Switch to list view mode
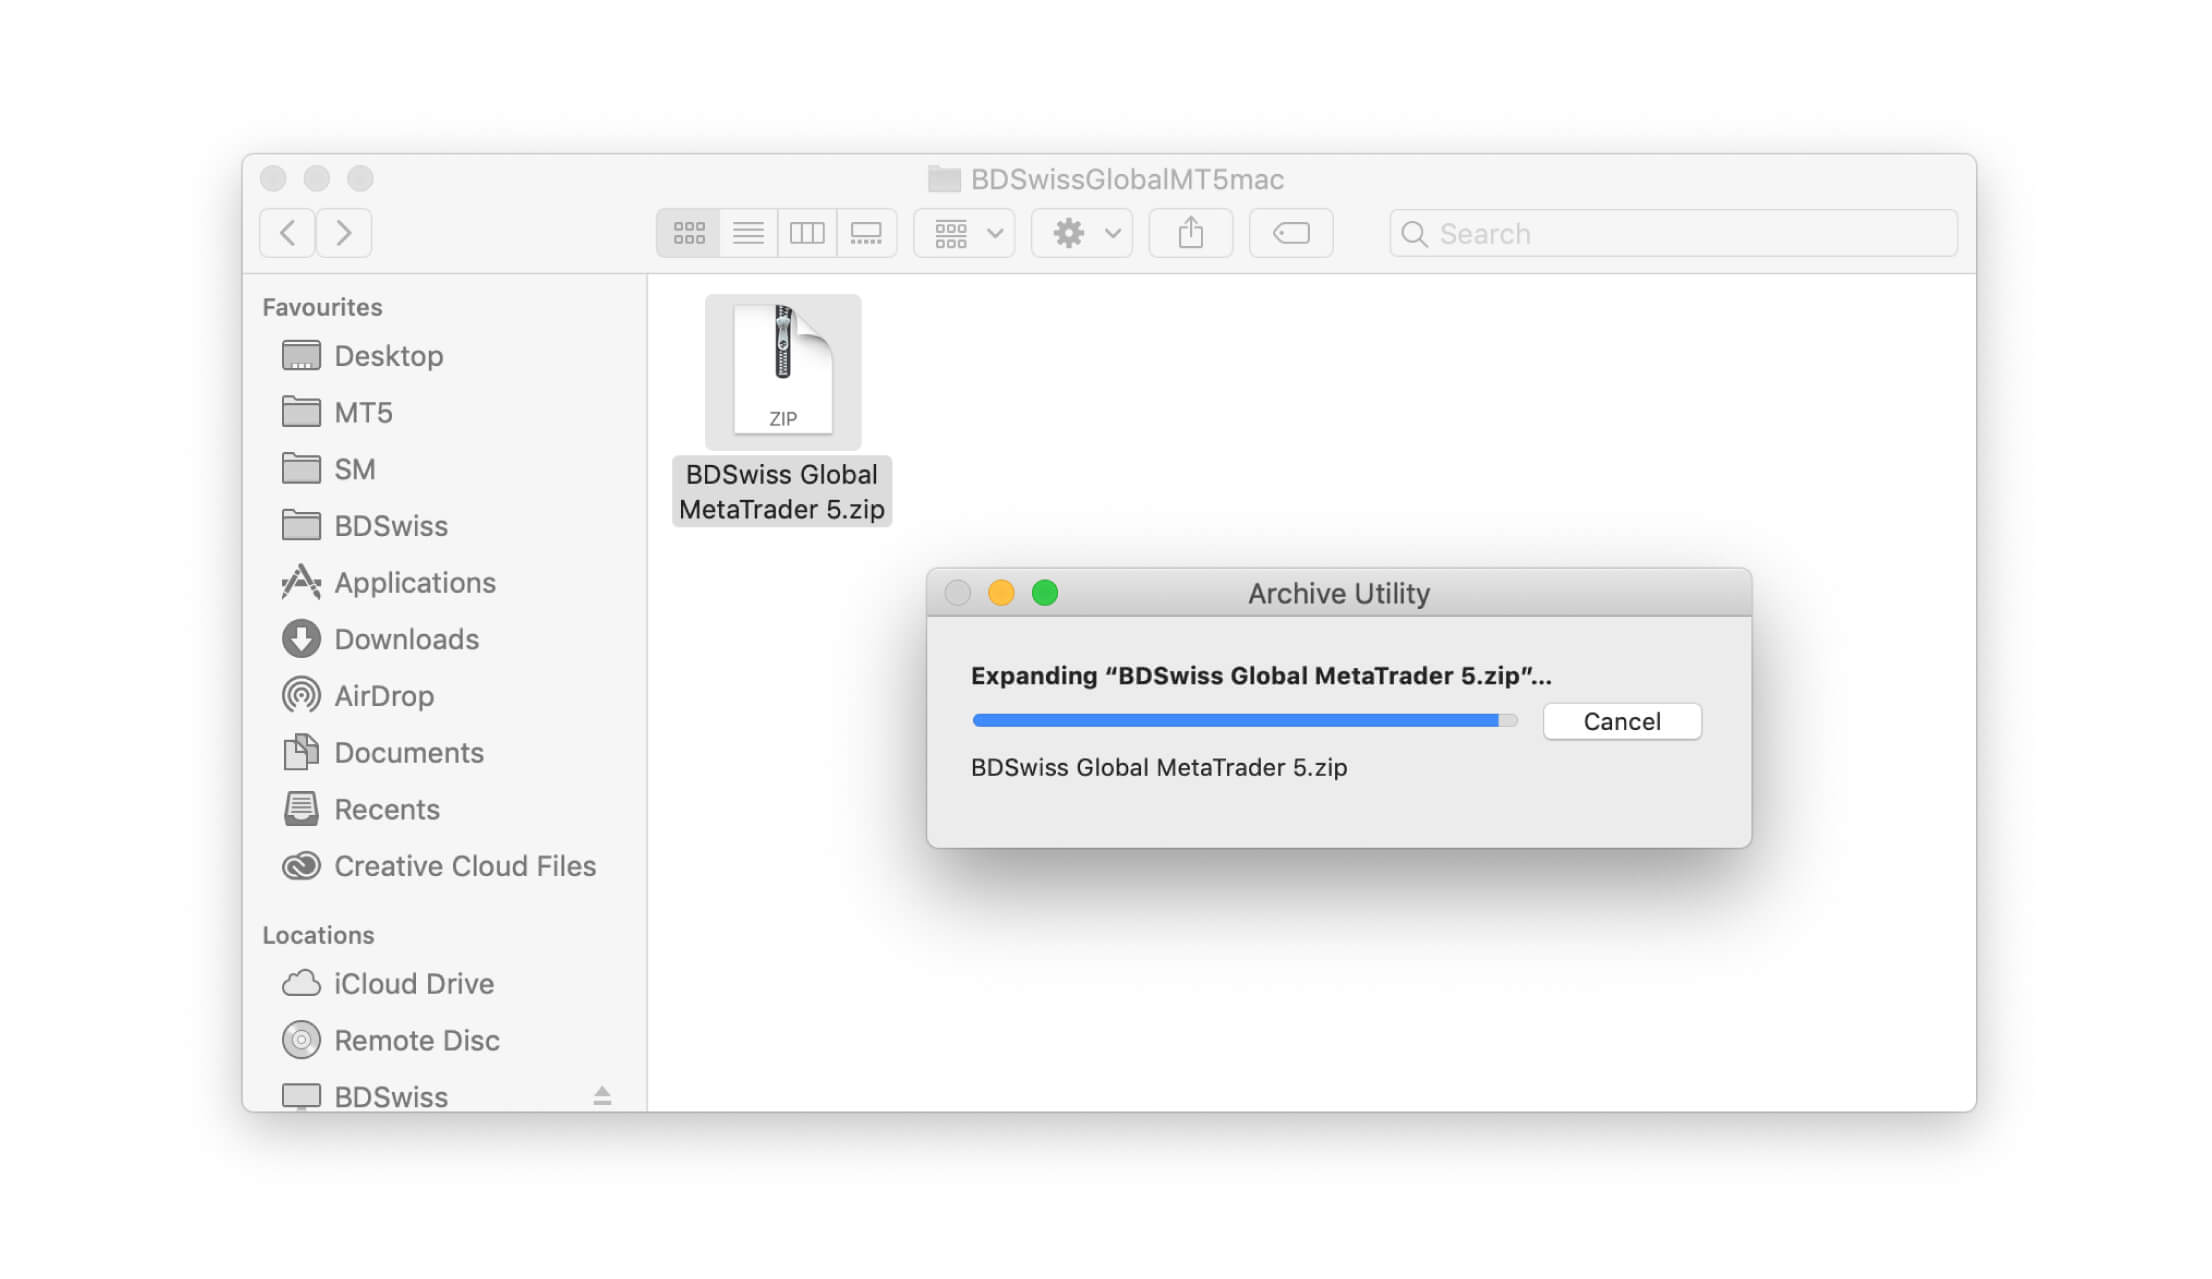2212x1279 pixels. click(748, 233)
